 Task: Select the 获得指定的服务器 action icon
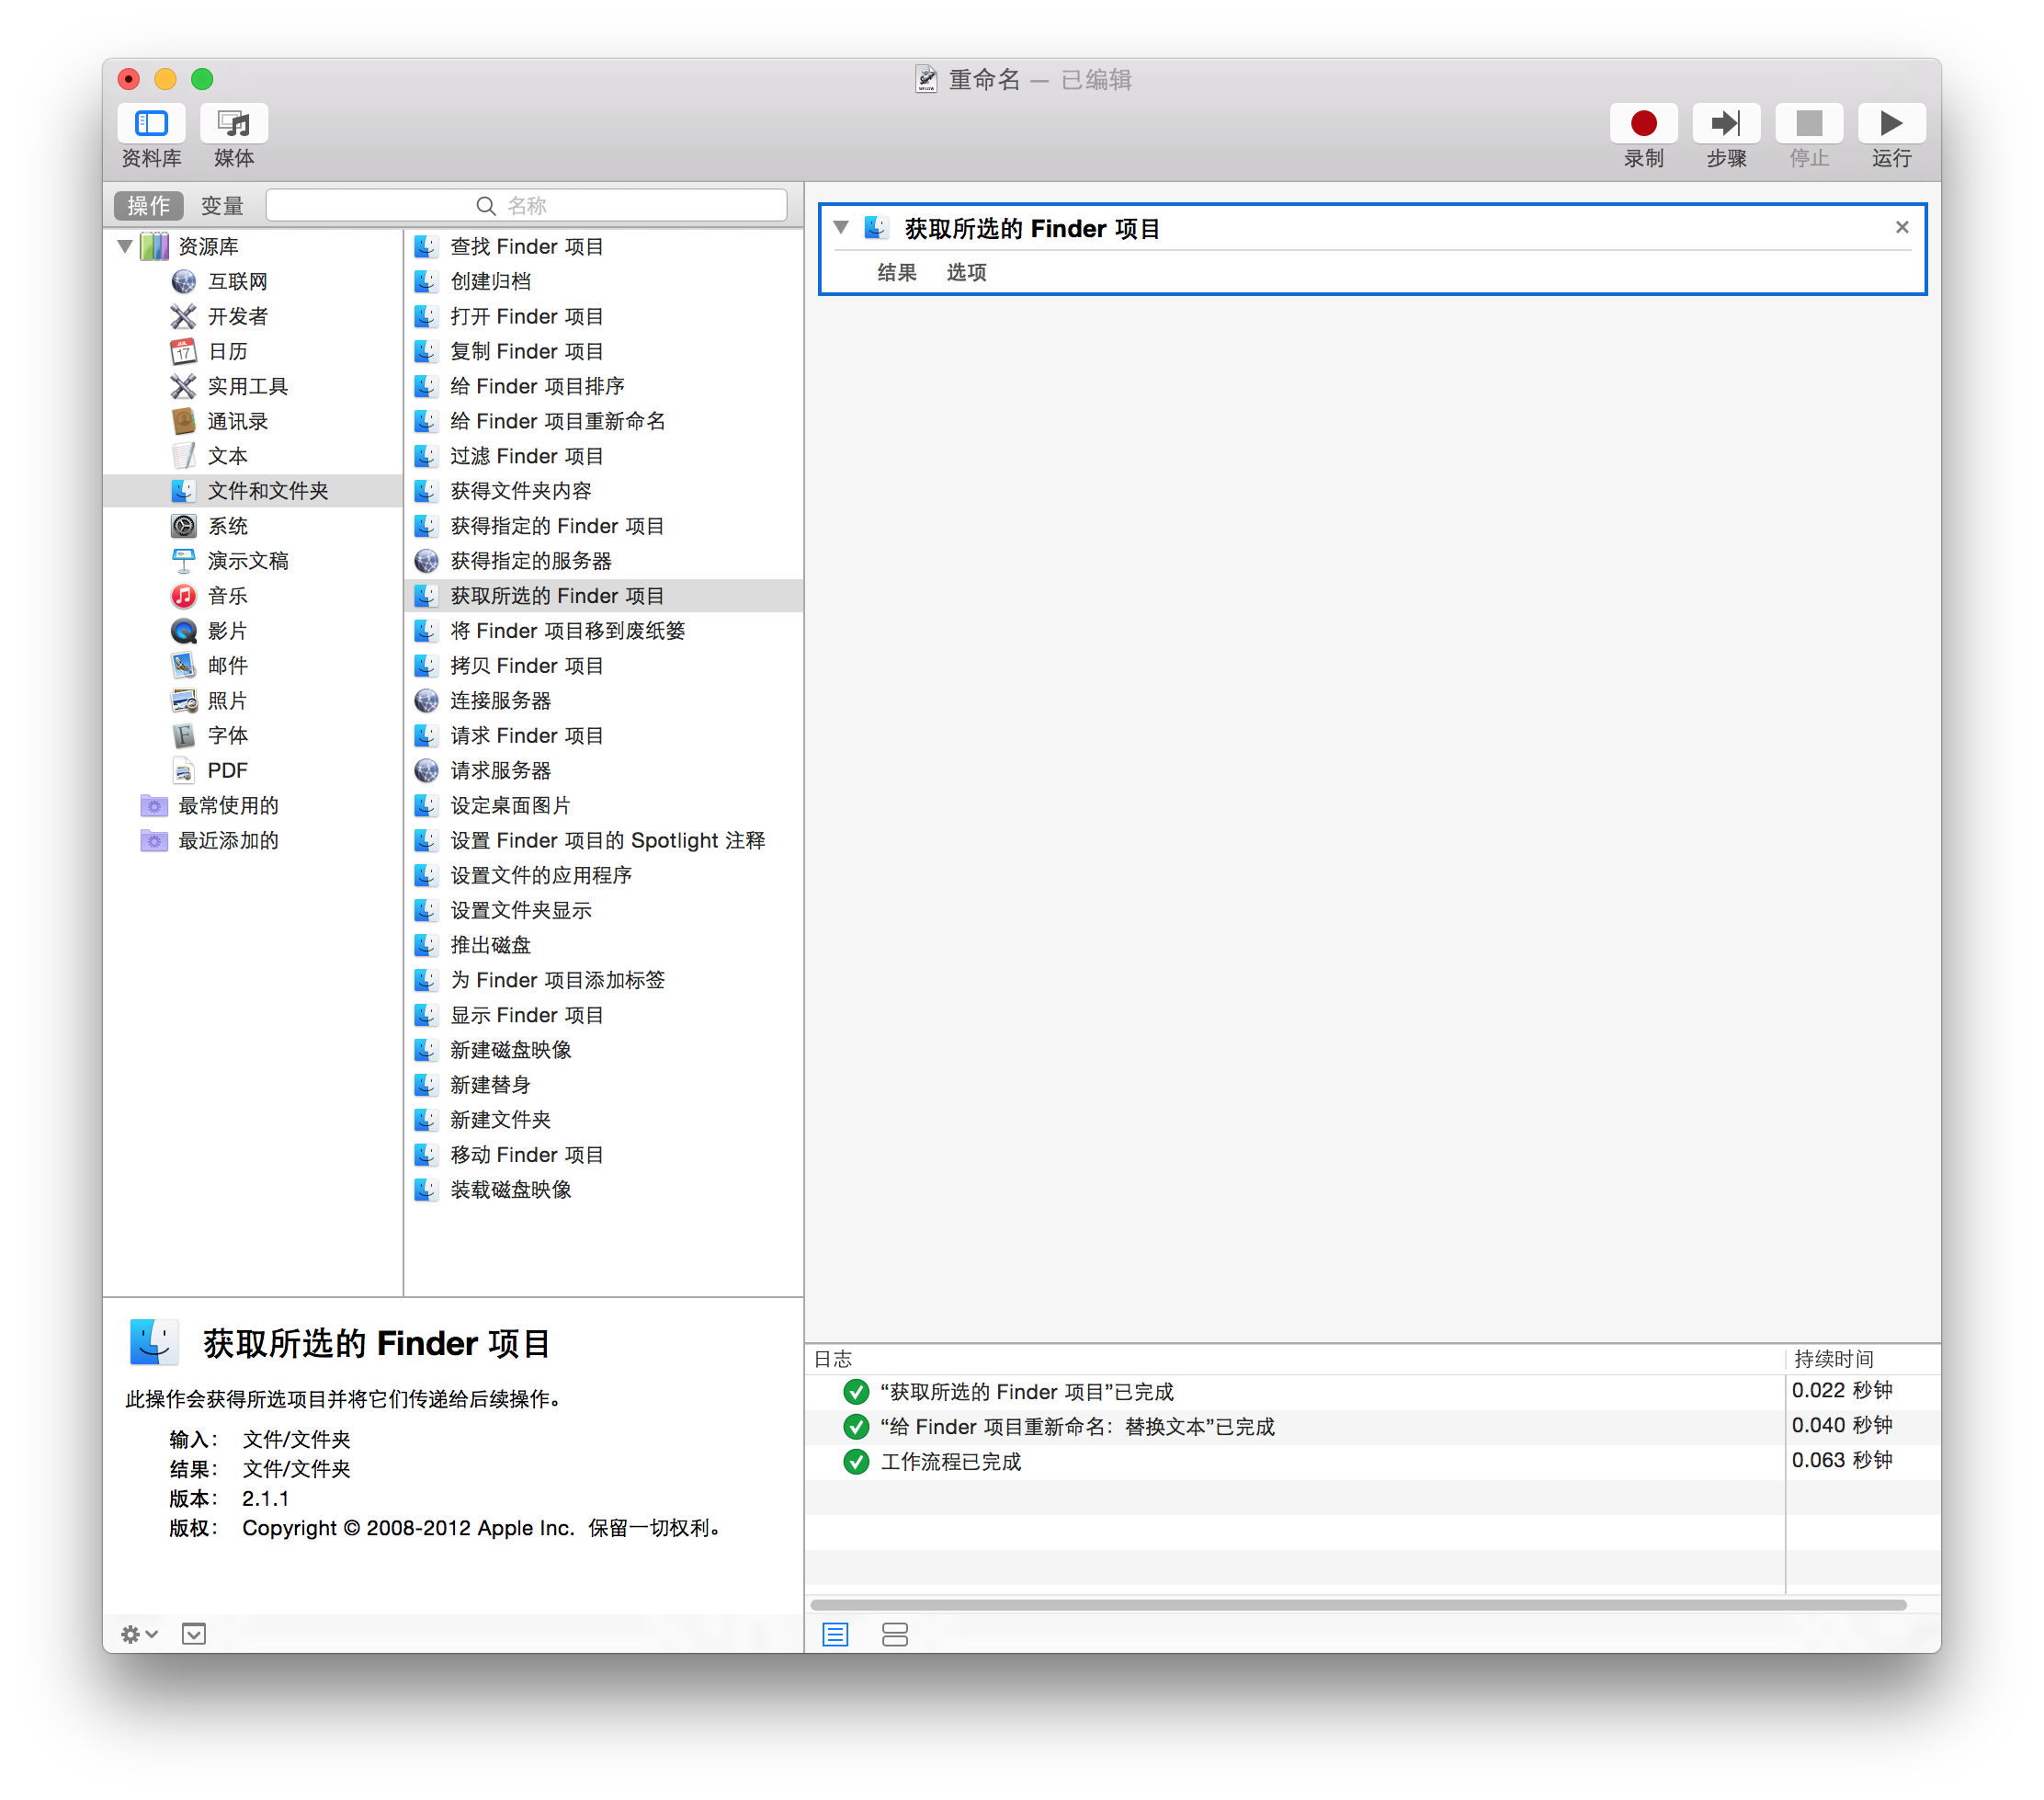tap(426, 561)
